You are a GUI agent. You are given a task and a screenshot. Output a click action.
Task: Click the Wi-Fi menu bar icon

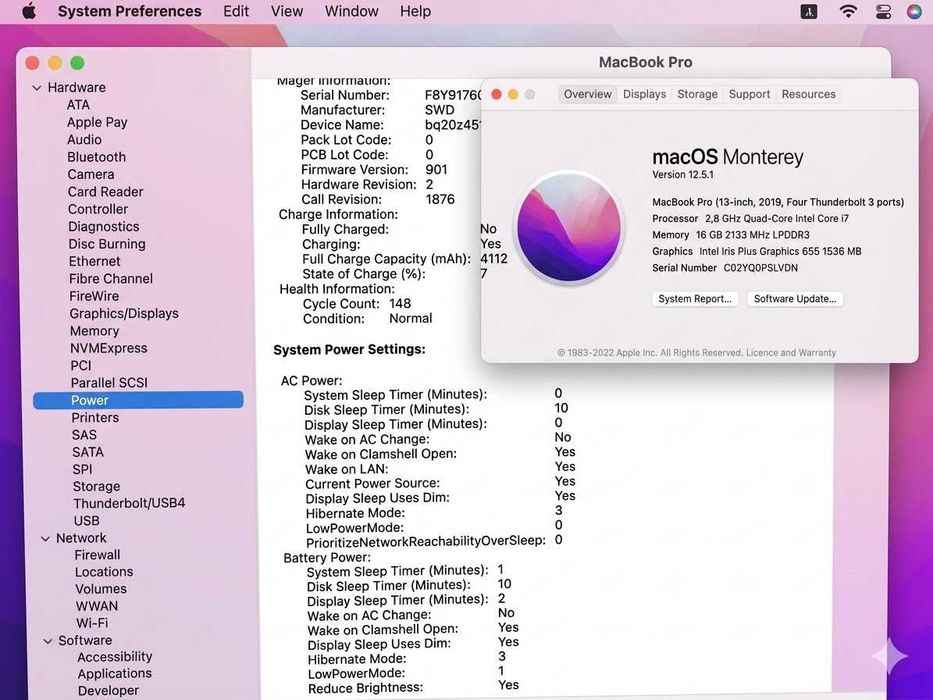click(x=848, y=11)
